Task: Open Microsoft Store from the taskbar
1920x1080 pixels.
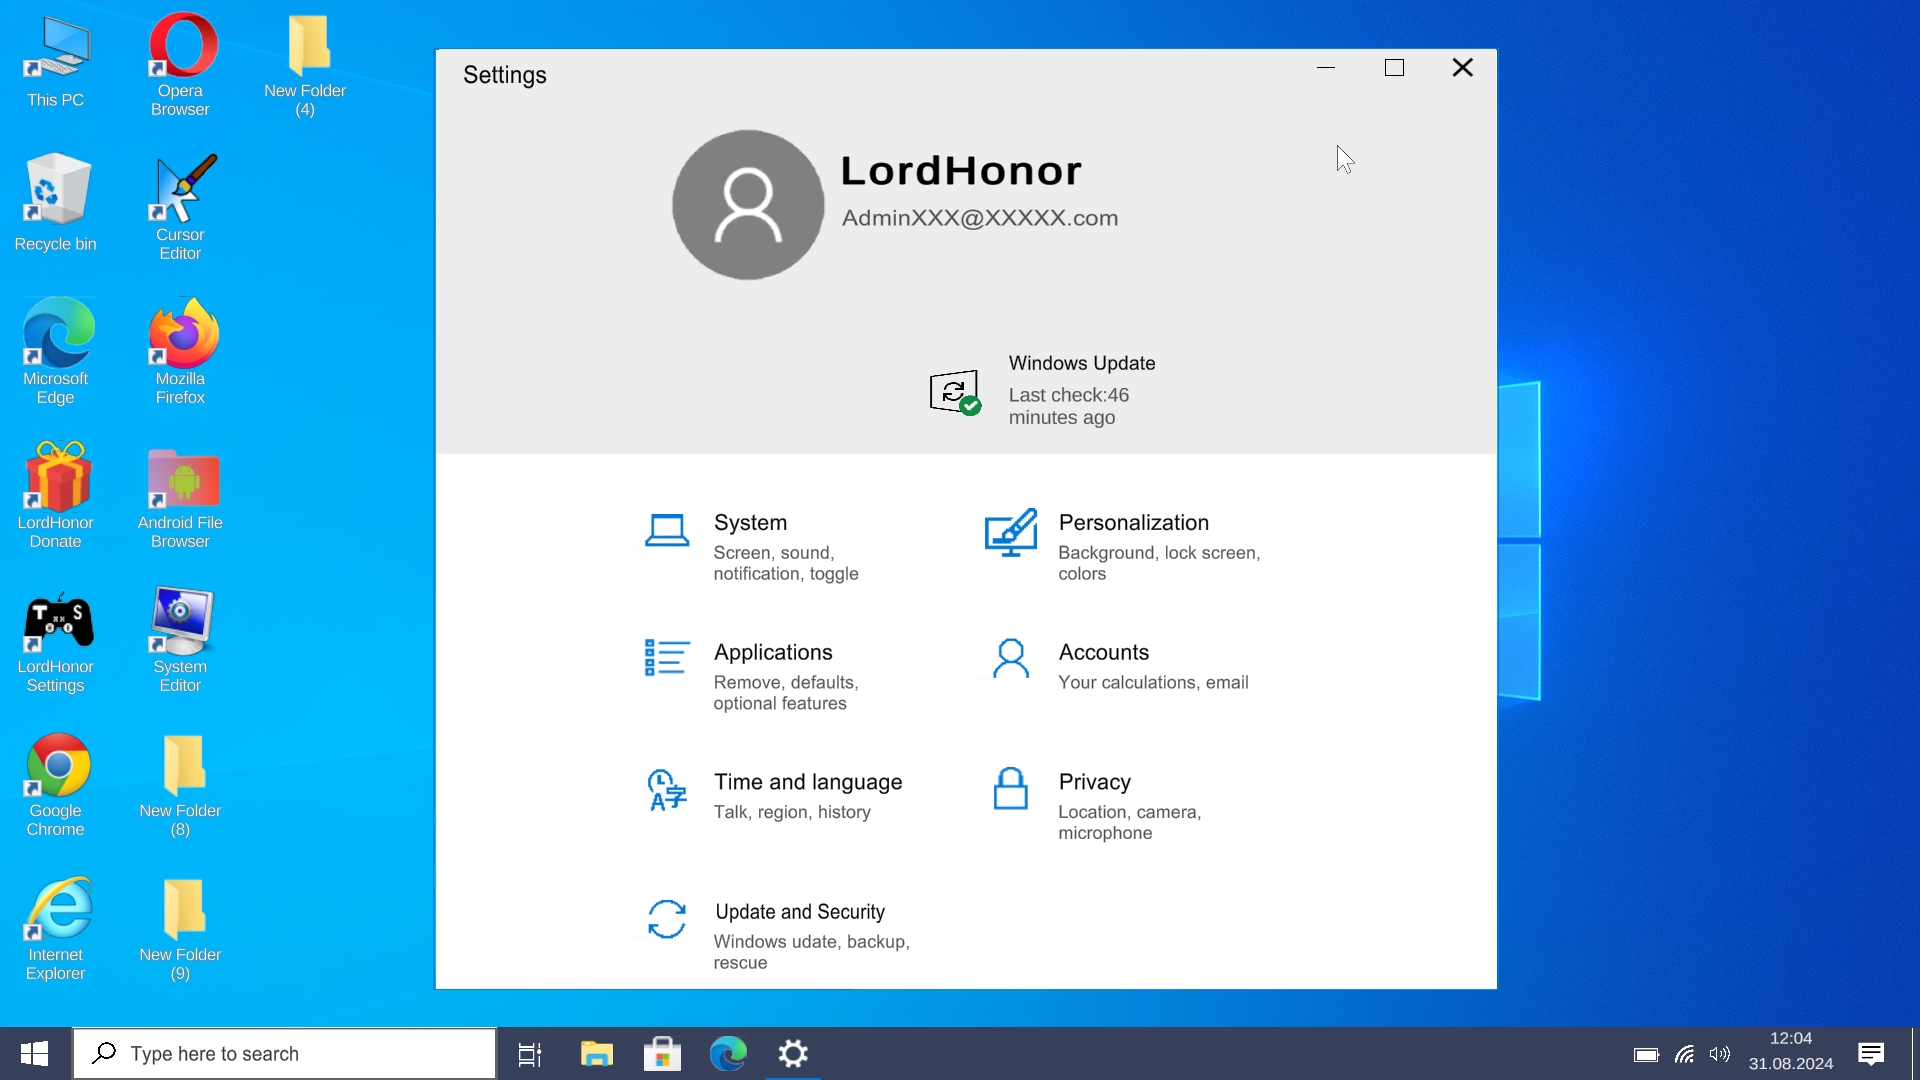Action: pyautogui.click(x=662, y=1054)
